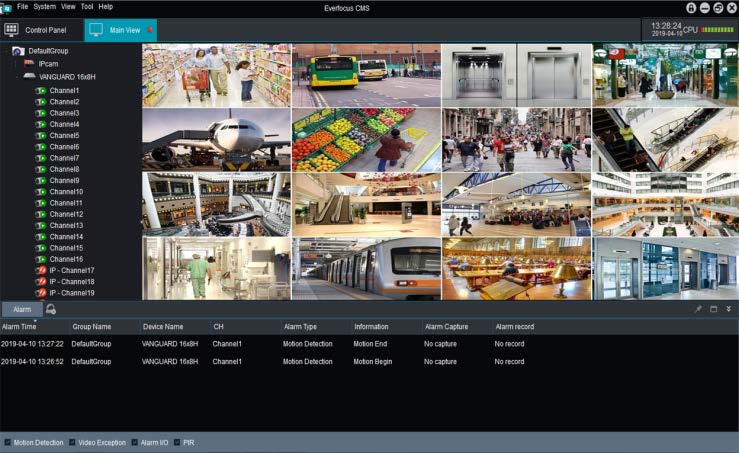739x453 pixels.
Task: Select Channel9 in the device tree
Action: click(64, 181)
